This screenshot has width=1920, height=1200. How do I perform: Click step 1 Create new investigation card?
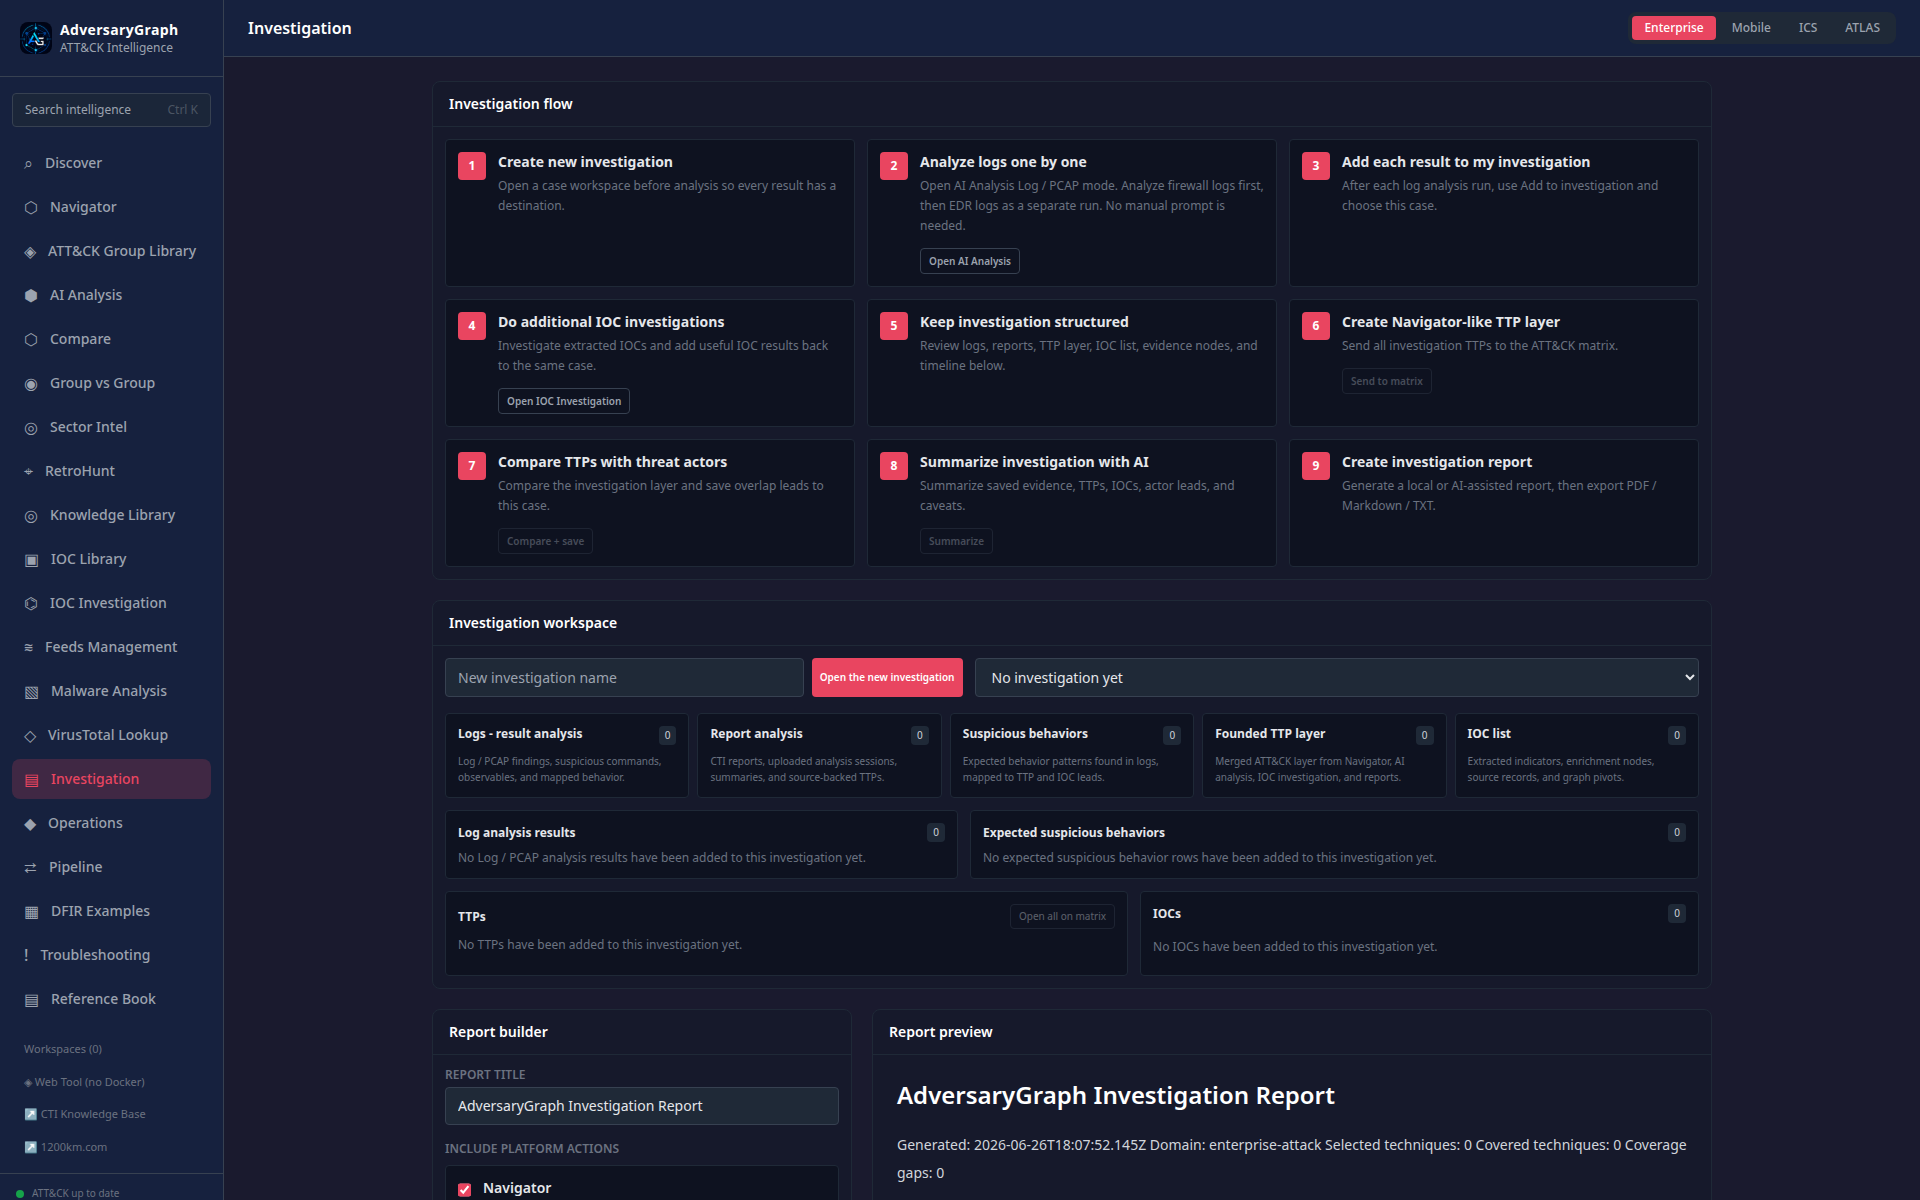[x=650, y=213]
